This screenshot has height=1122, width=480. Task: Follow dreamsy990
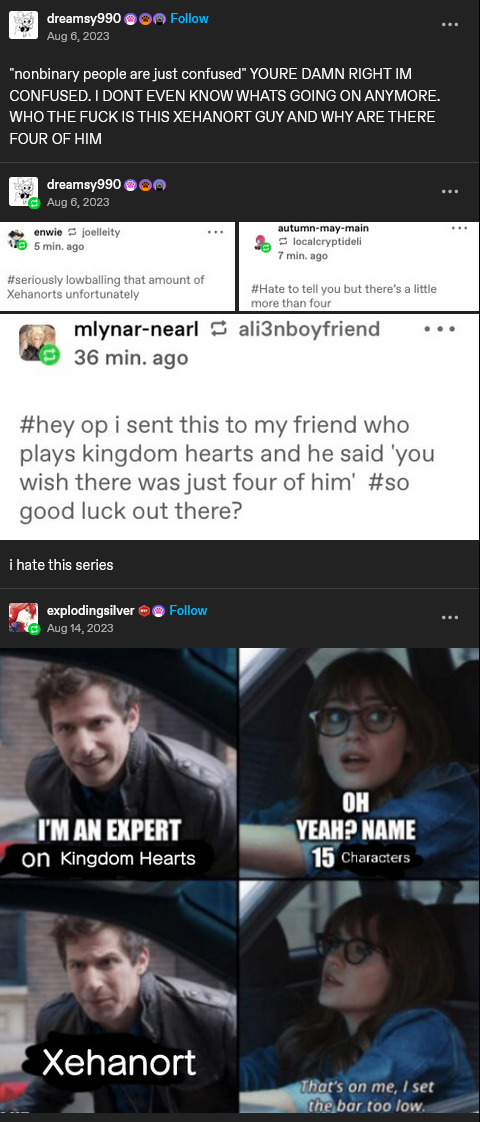point(190,19)
